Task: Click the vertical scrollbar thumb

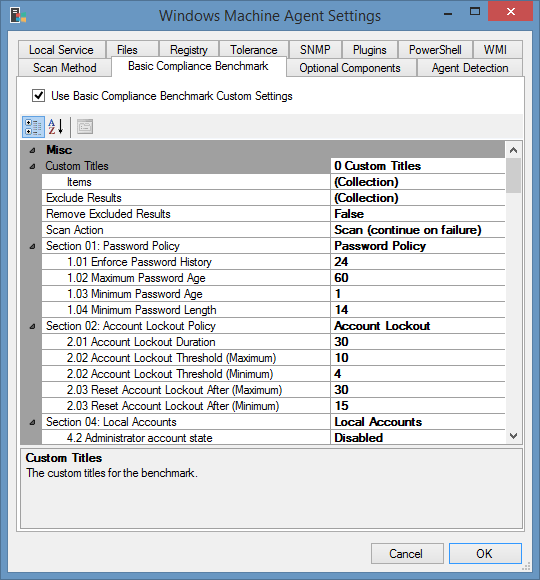Action: tap(513, 176)
